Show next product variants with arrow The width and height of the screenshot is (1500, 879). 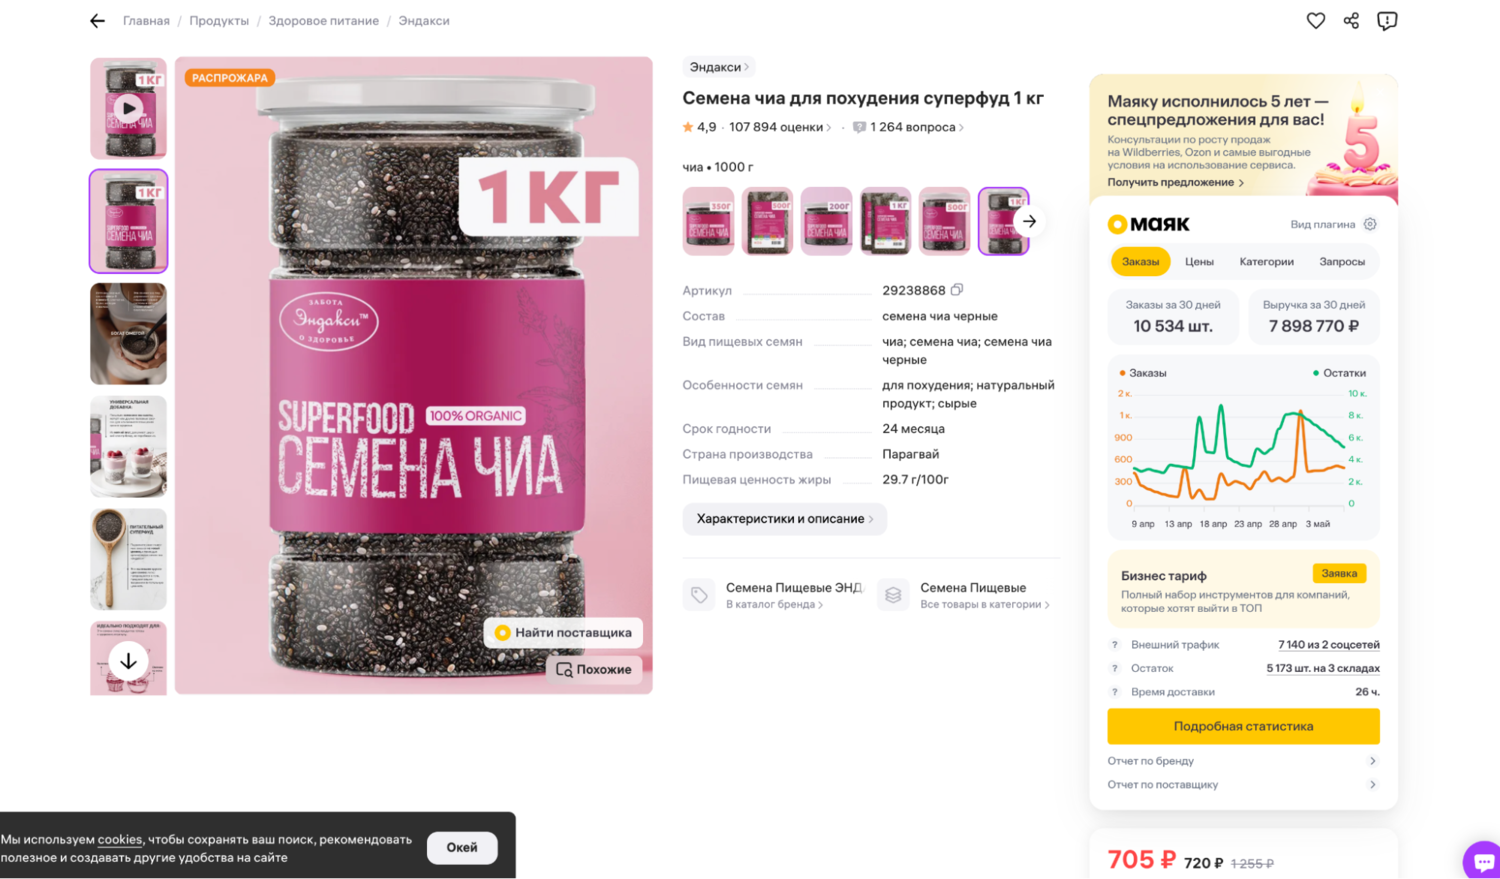click(1029, 221)
